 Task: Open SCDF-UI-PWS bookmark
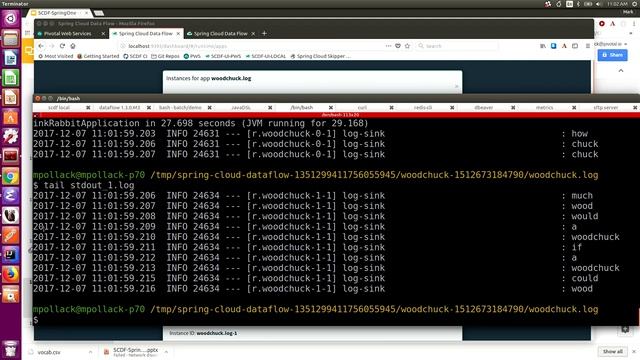223,56
